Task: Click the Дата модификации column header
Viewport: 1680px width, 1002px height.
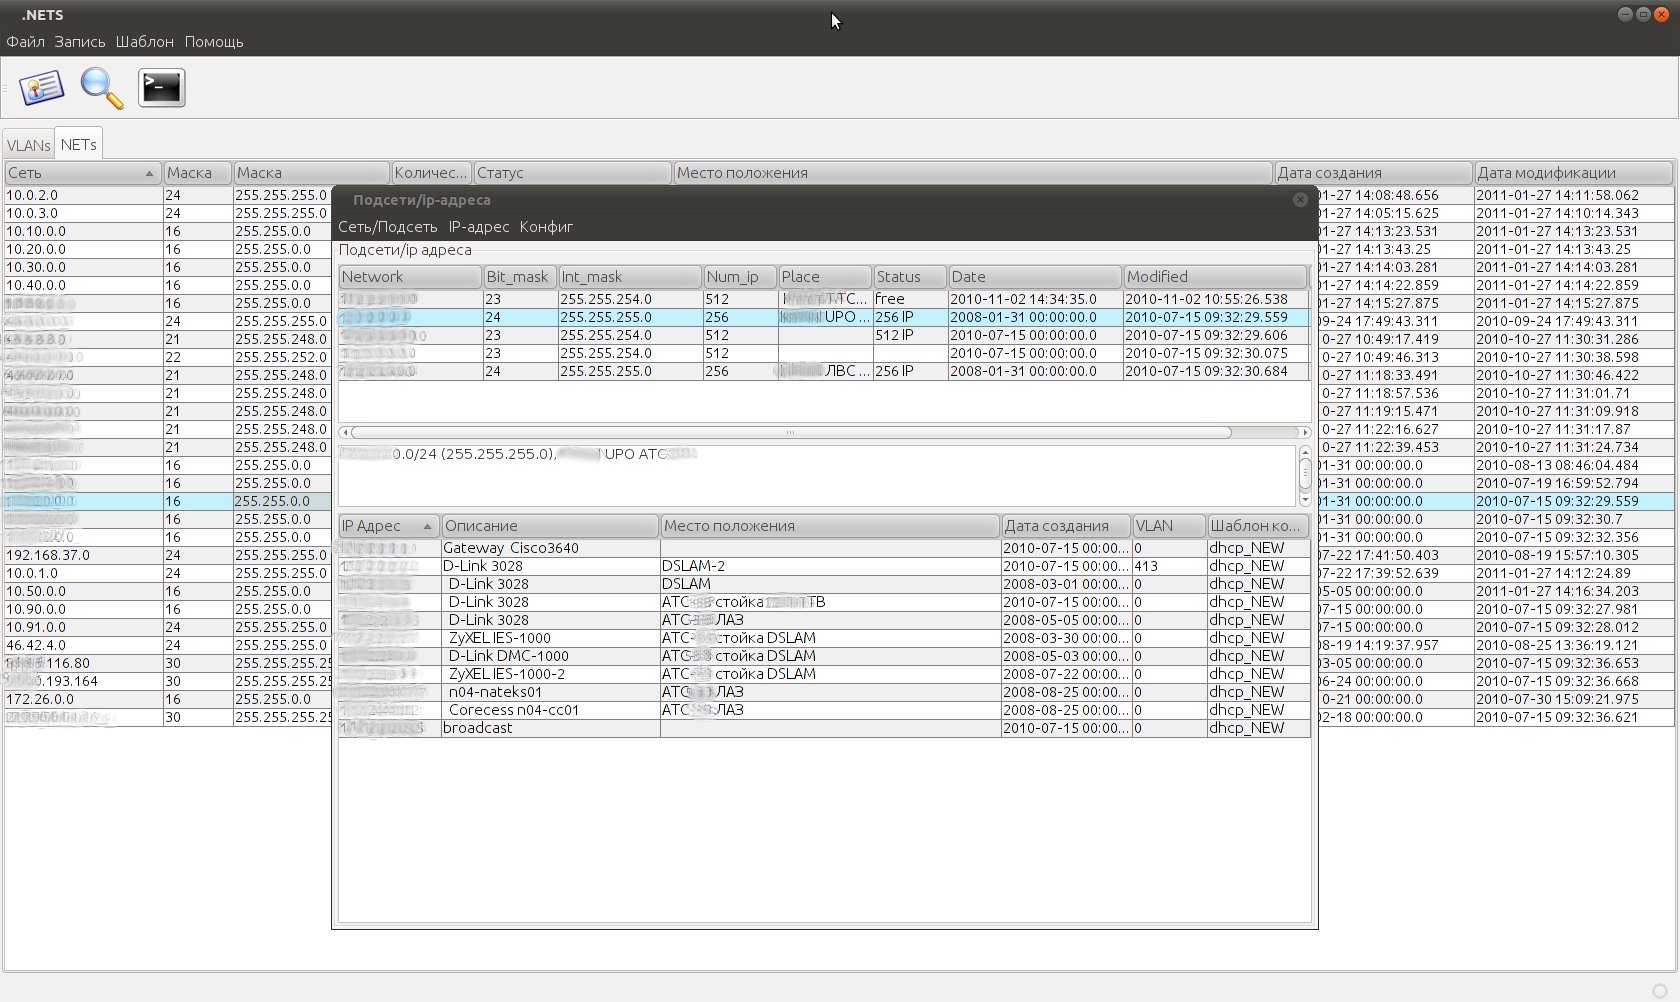Action: pos(1572,173)
